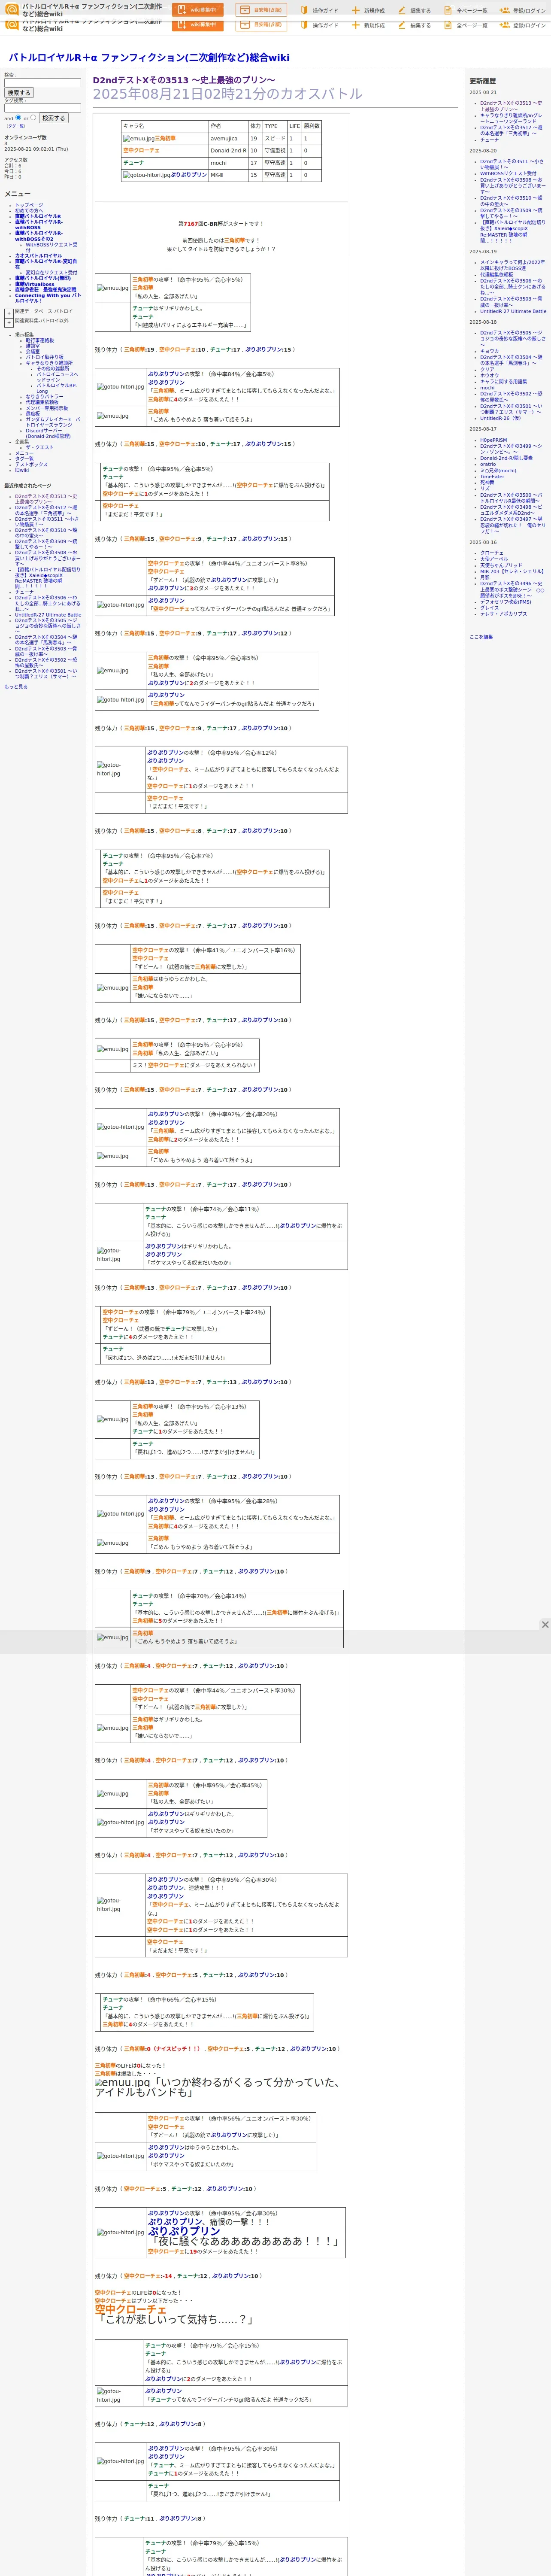Click 空中クローチェ in the character table

pos(141,151)
